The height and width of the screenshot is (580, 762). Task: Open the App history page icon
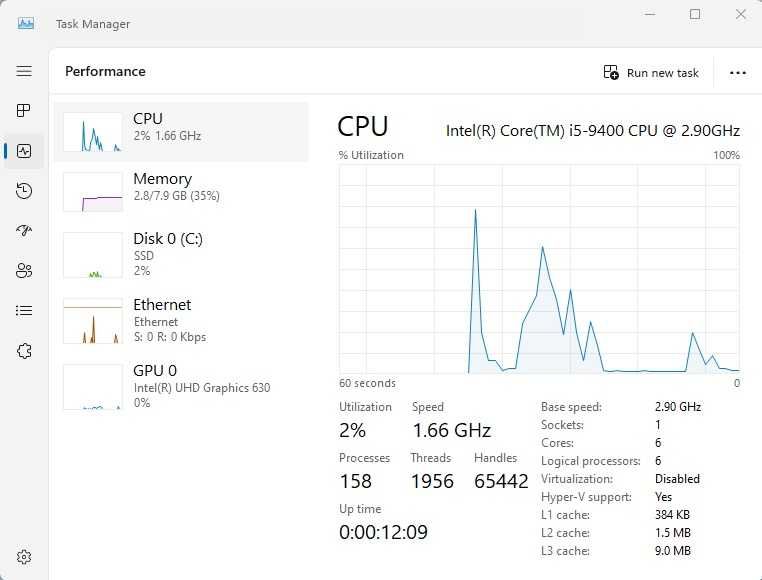24,191
